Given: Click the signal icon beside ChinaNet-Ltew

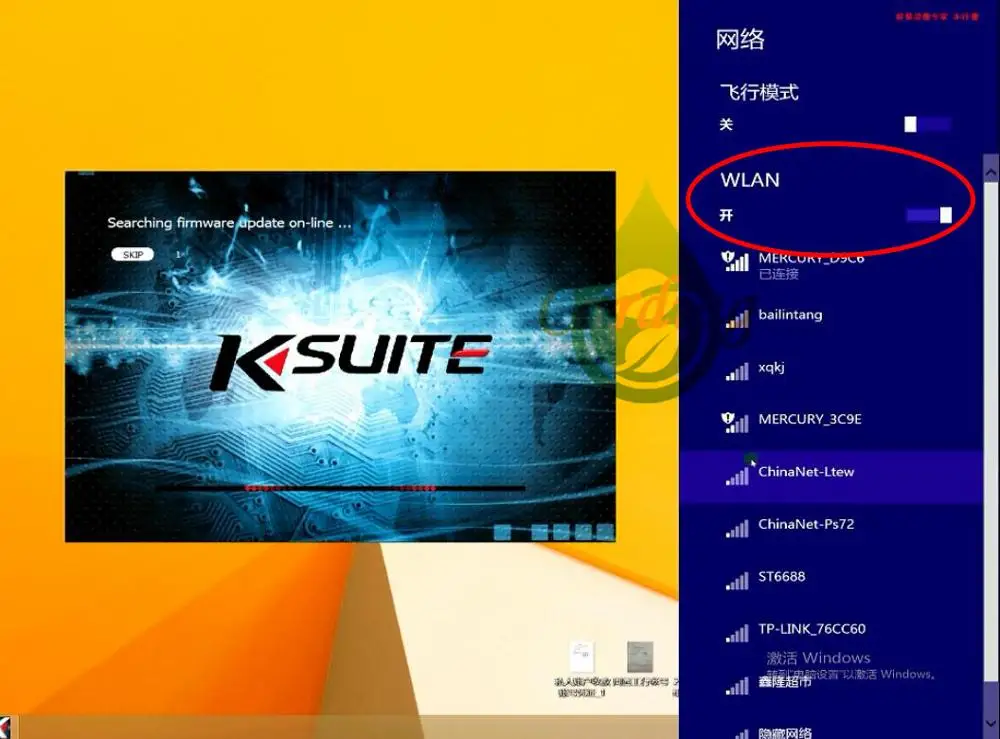Looking at the screenshot, I should point(737,476).
